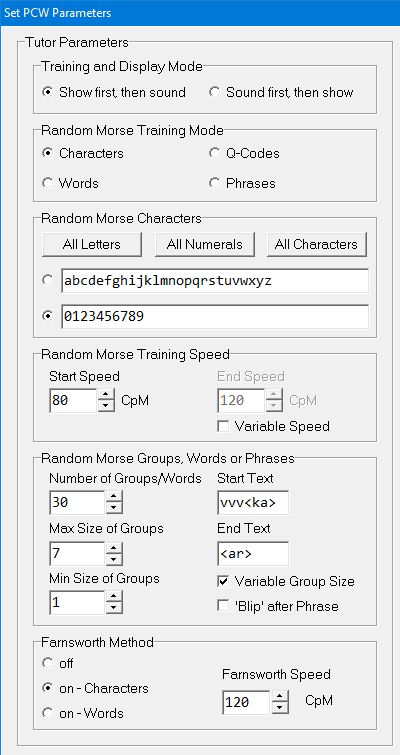Select the alphabet character set radio button
This screenshot has width=400, height=755.
48,280
